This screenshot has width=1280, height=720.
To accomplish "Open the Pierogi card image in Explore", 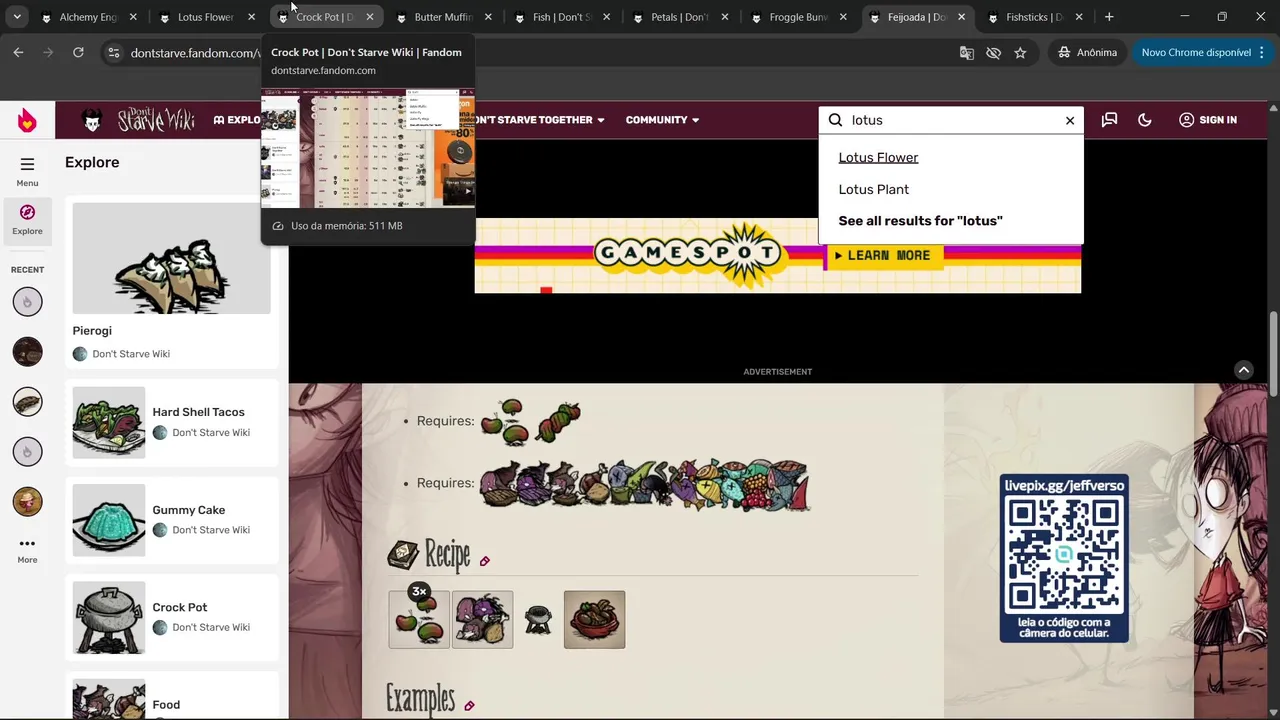I will 171,258.
